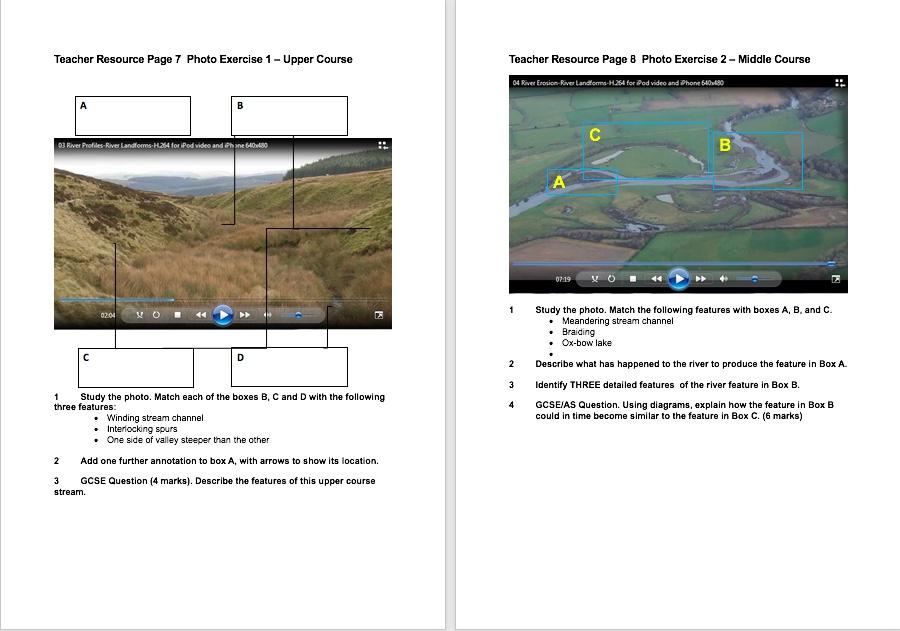Viewport: 900px width, 631px height.
Task: Click the grid icon atop the upper course video
Action: pyautogui.click(x=382, y=146)
